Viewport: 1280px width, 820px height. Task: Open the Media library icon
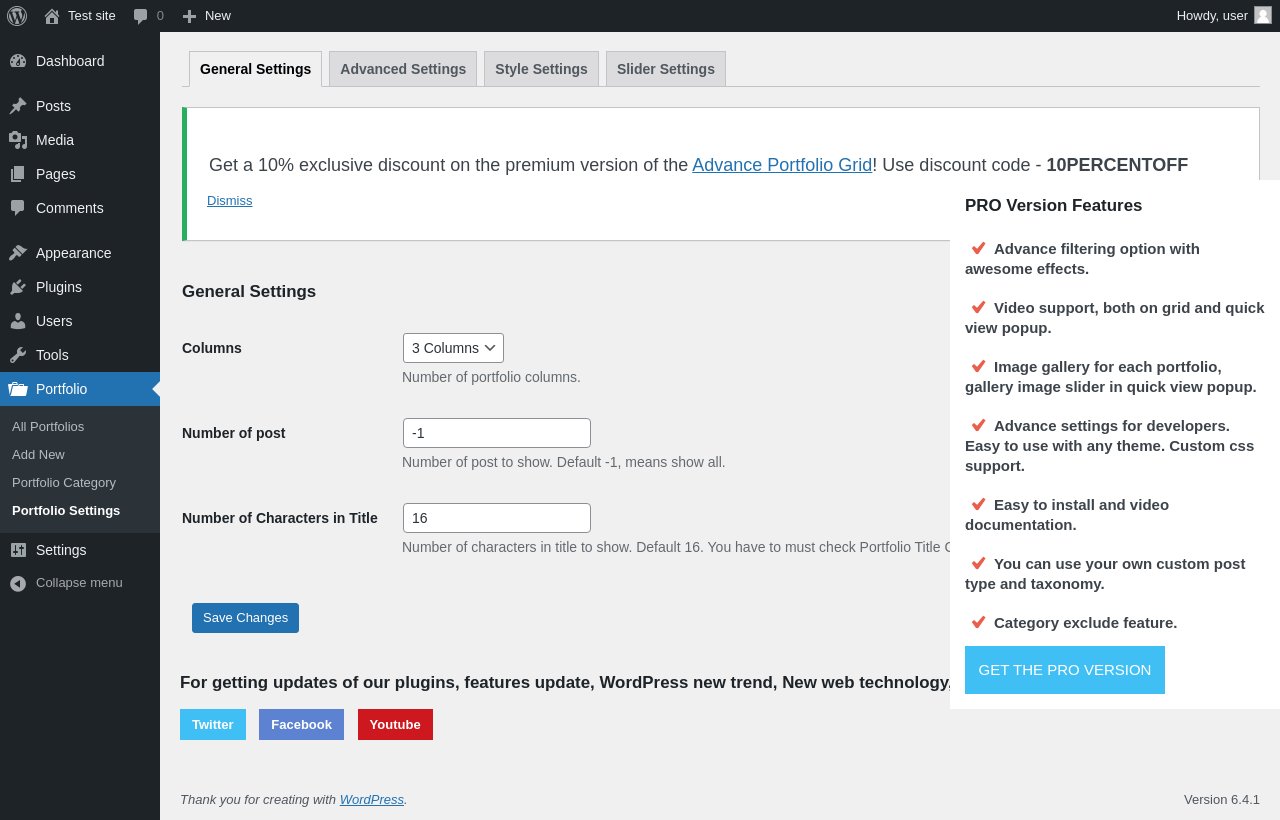pyautogui.click(x=18, y=140)
